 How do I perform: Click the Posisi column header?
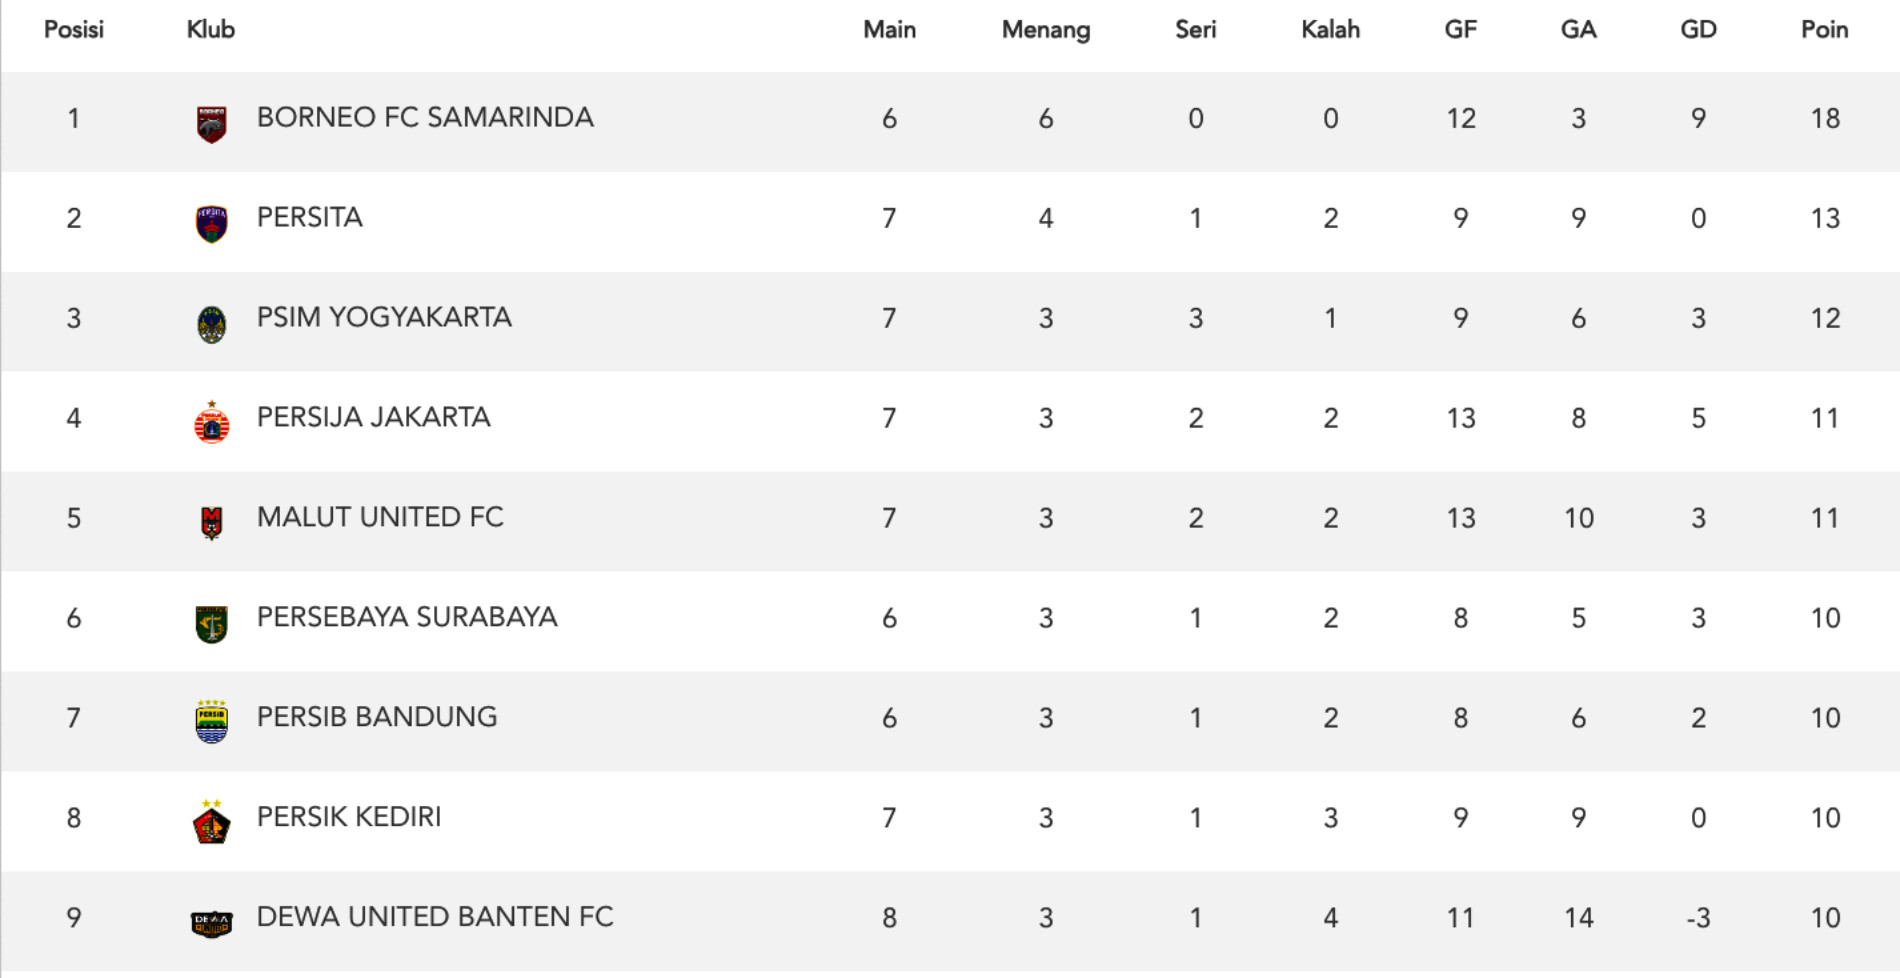click(74, 30)
